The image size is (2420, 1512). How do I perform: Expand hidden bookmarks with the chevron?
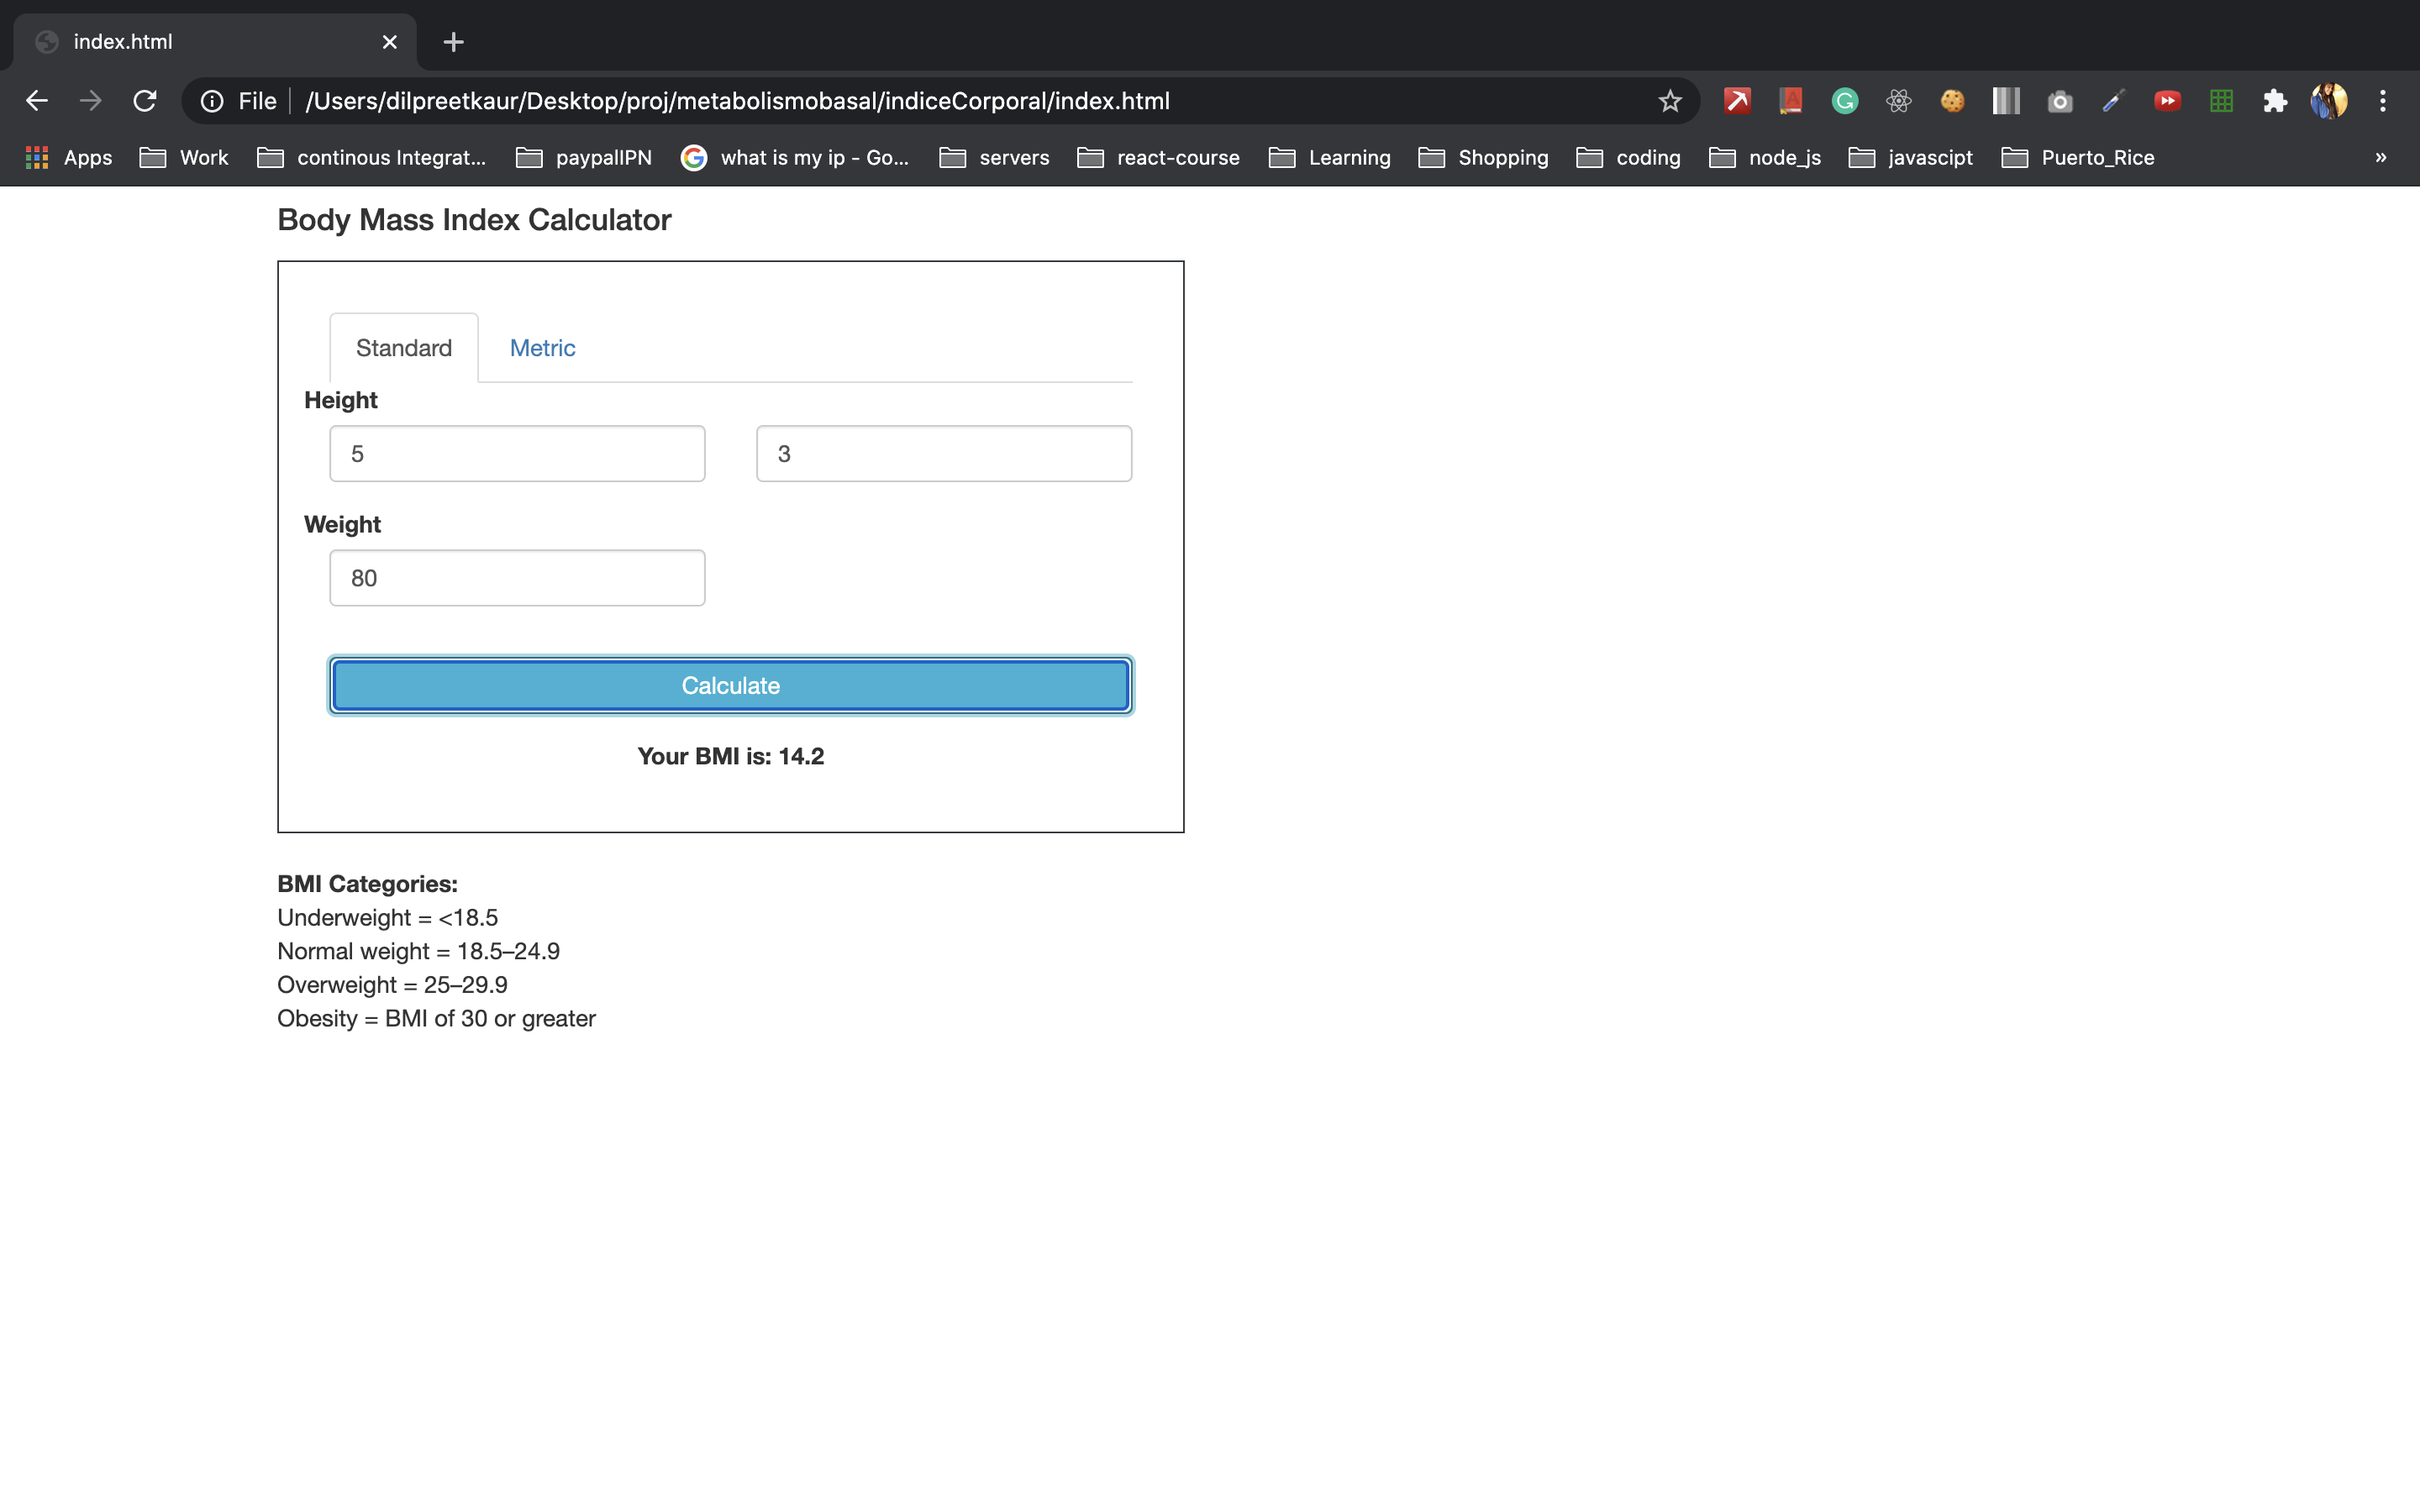[2381, 157]
